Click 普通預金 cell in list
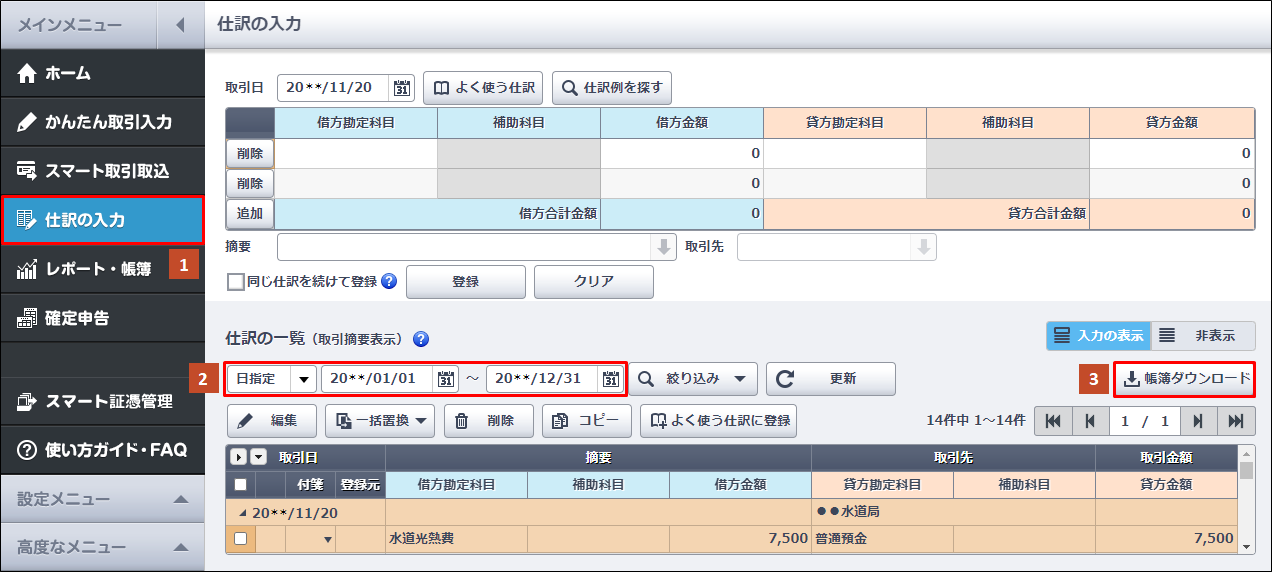 882,538
